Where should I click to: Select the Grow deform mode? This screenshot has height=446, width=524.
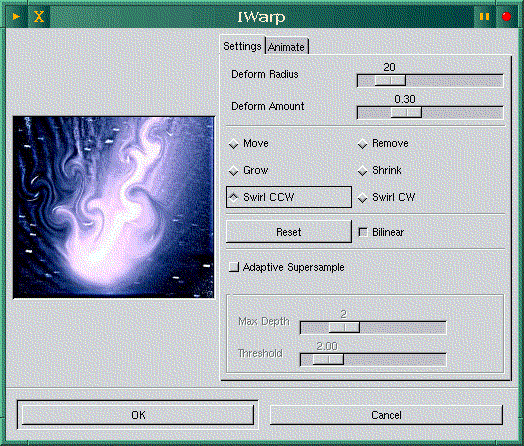tap(249, 170)
